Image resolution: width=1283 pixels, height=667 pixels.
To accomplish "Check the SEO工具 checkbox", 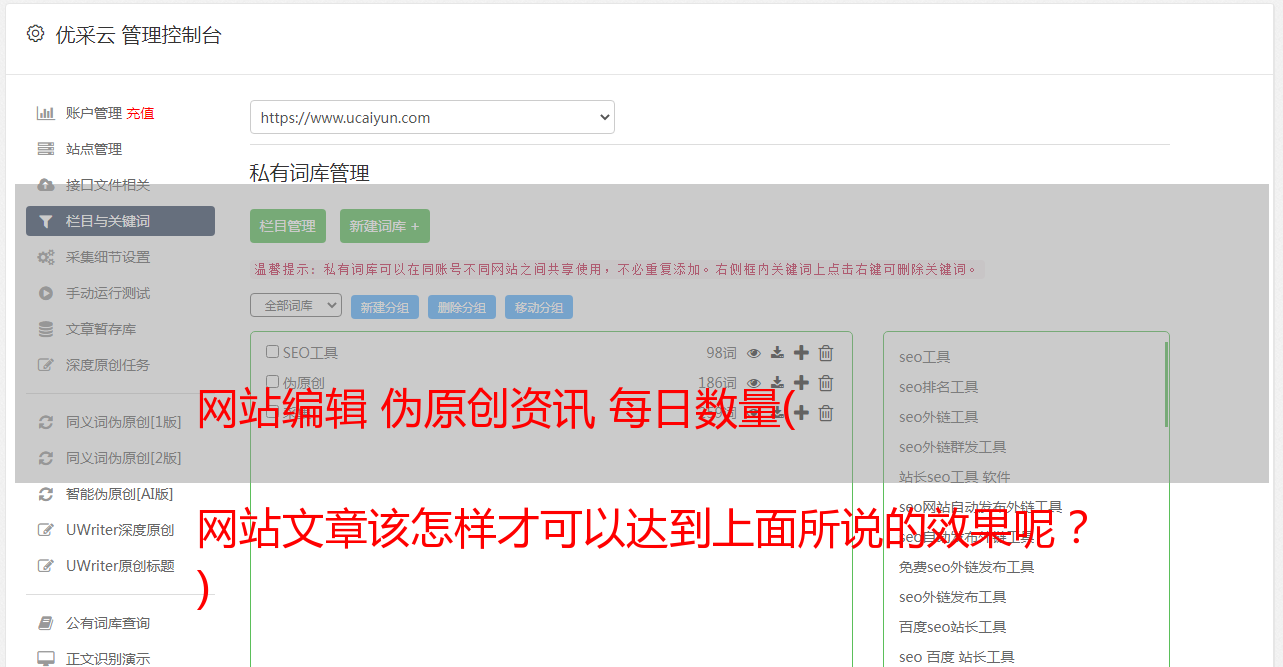I will coord(272,352).
